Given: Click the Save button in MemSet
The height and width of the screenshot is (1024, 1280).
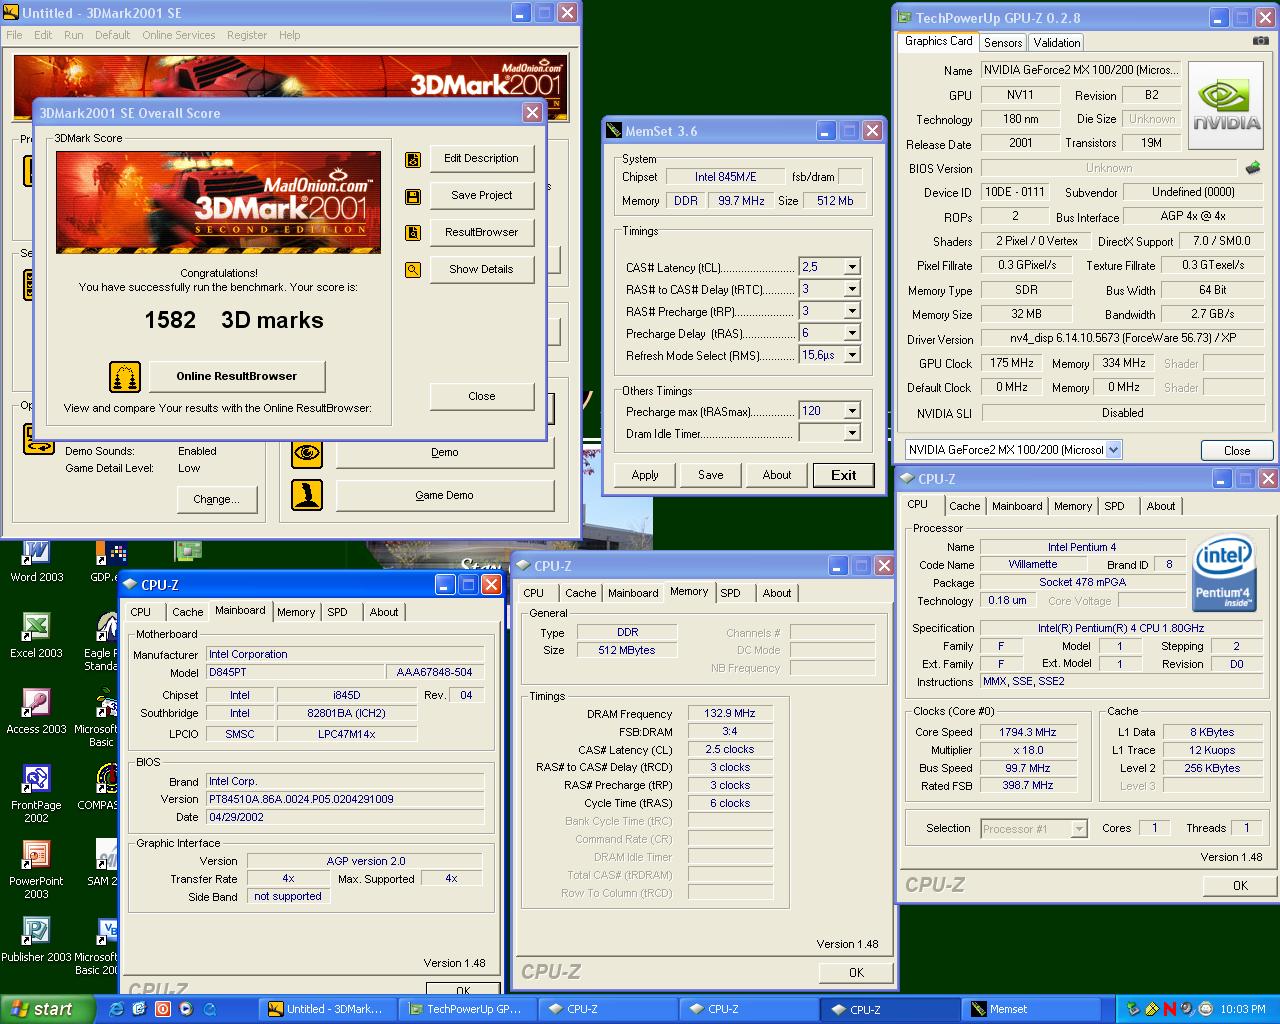Looking at the screenshot, I should click(711, 475).
